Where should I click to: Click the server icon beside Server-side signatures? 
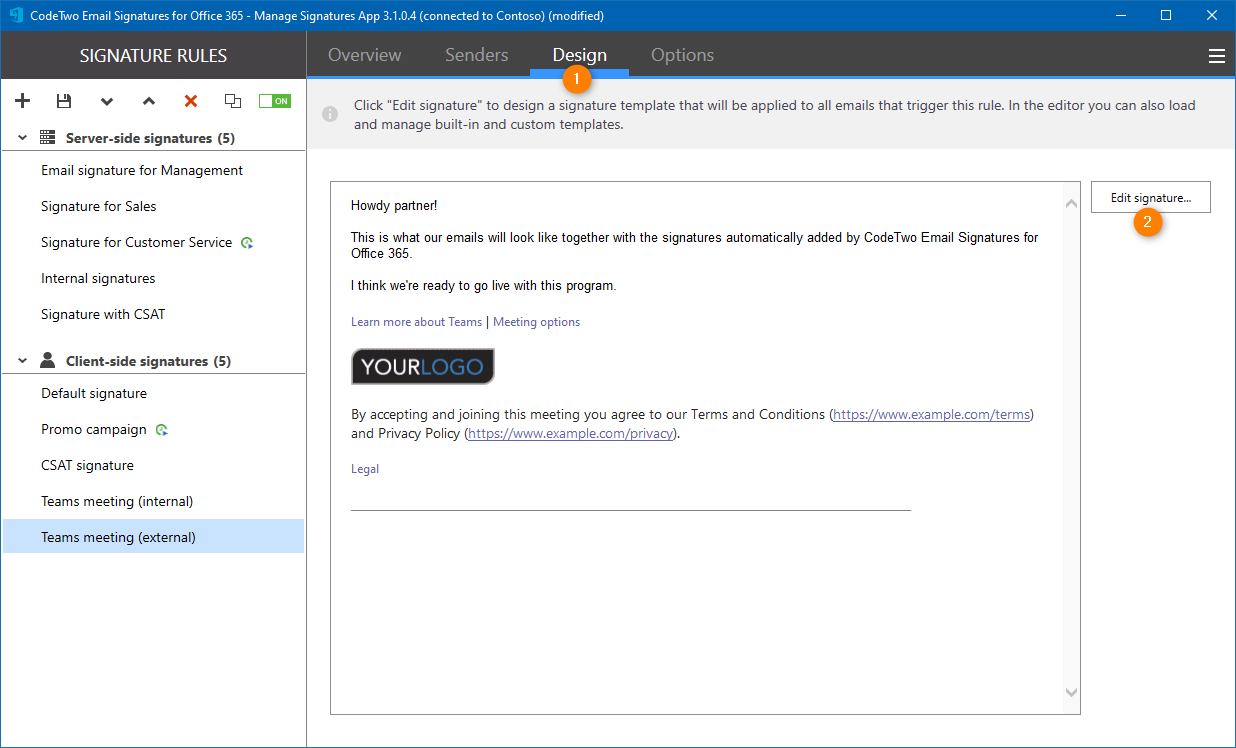47,138
